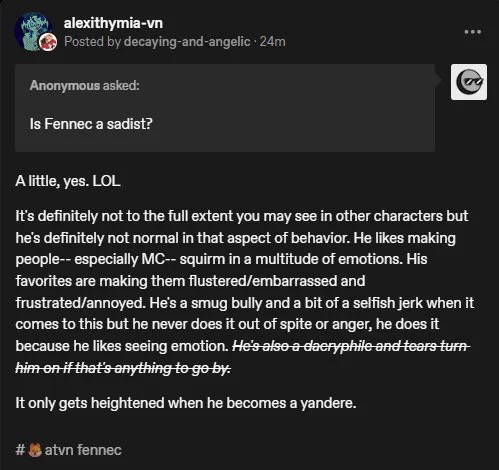Open the post permalink via 24m timestamp
The width and height of the screenshot is (499, 470).
point(272,42)
